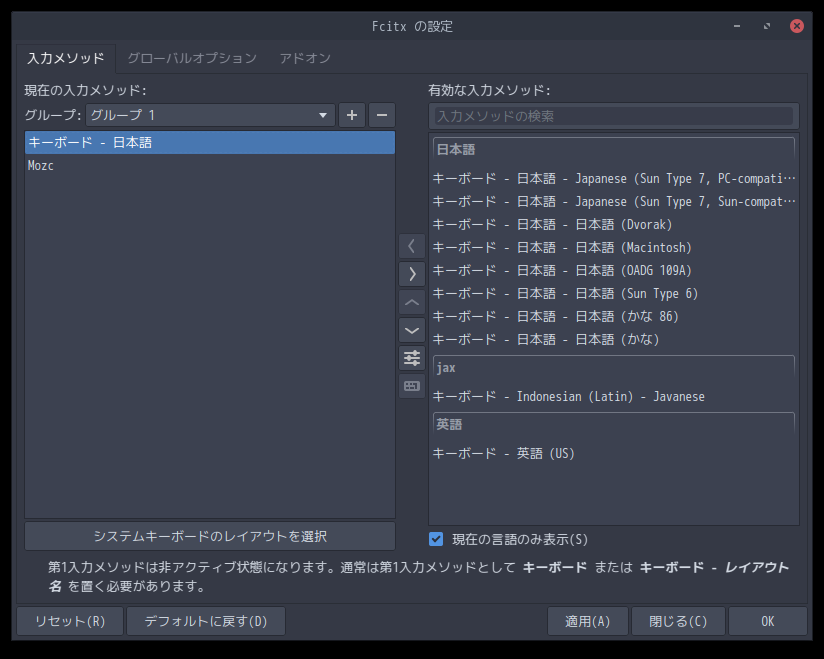Image resolution: width=824 pixels, height=659 pixels.
Task: Move selected input method down with down arrow
Action: [411, 330]
